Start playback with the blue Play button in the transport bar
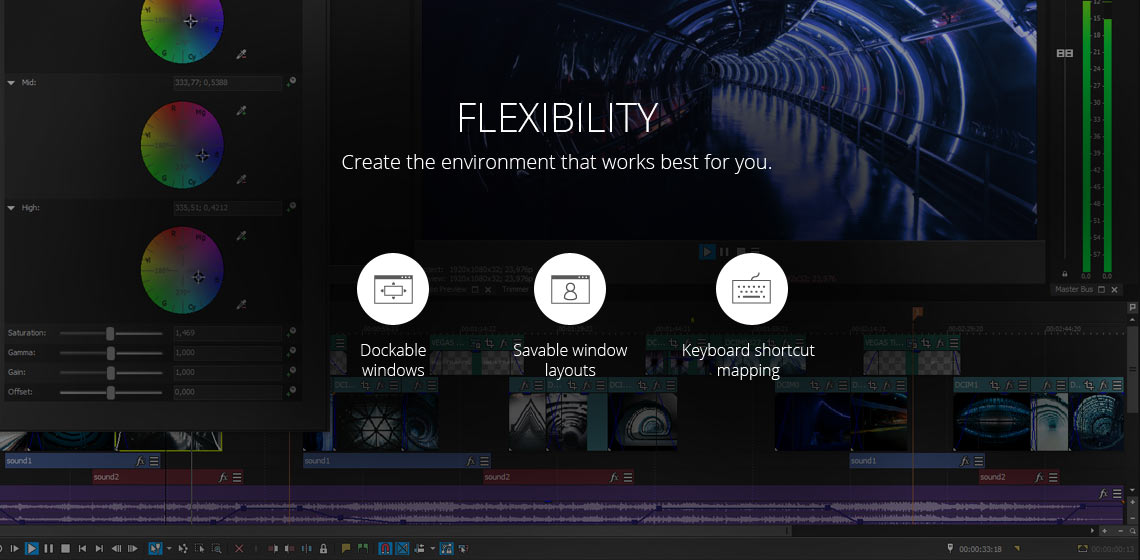Viewport: 1140px width, 560px height. [31, 548]
